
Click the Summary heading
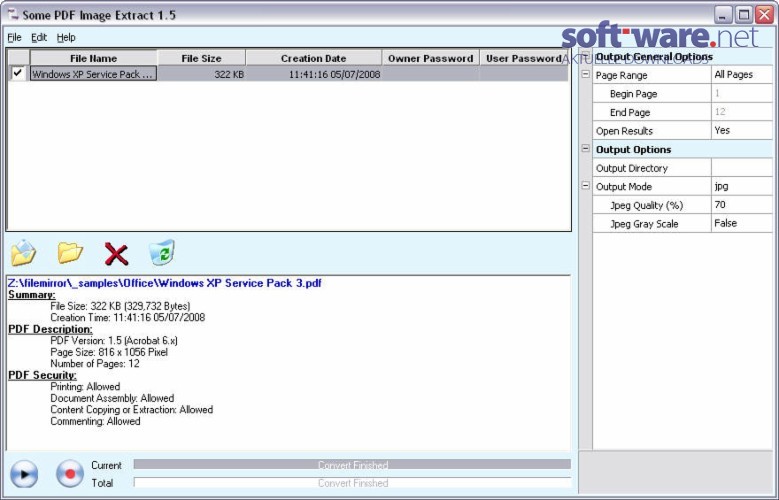32,295
